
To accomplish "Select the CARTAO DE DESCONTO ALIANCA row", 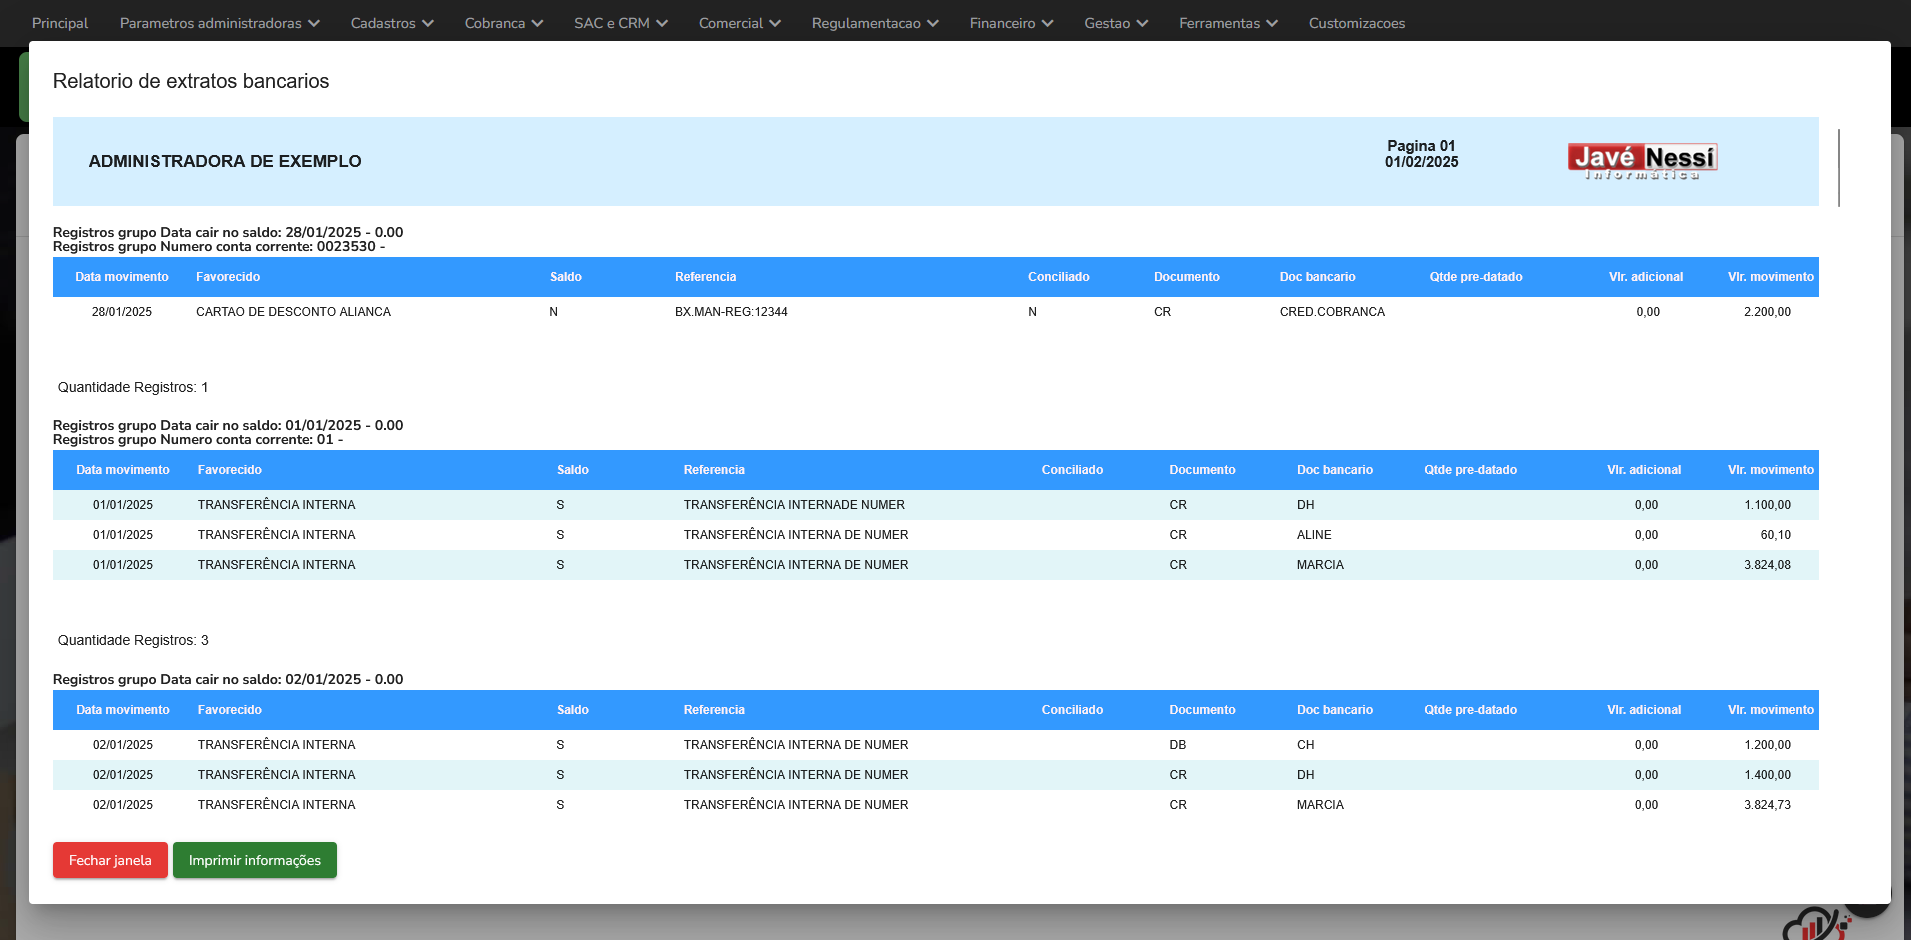I will [293, 312].
